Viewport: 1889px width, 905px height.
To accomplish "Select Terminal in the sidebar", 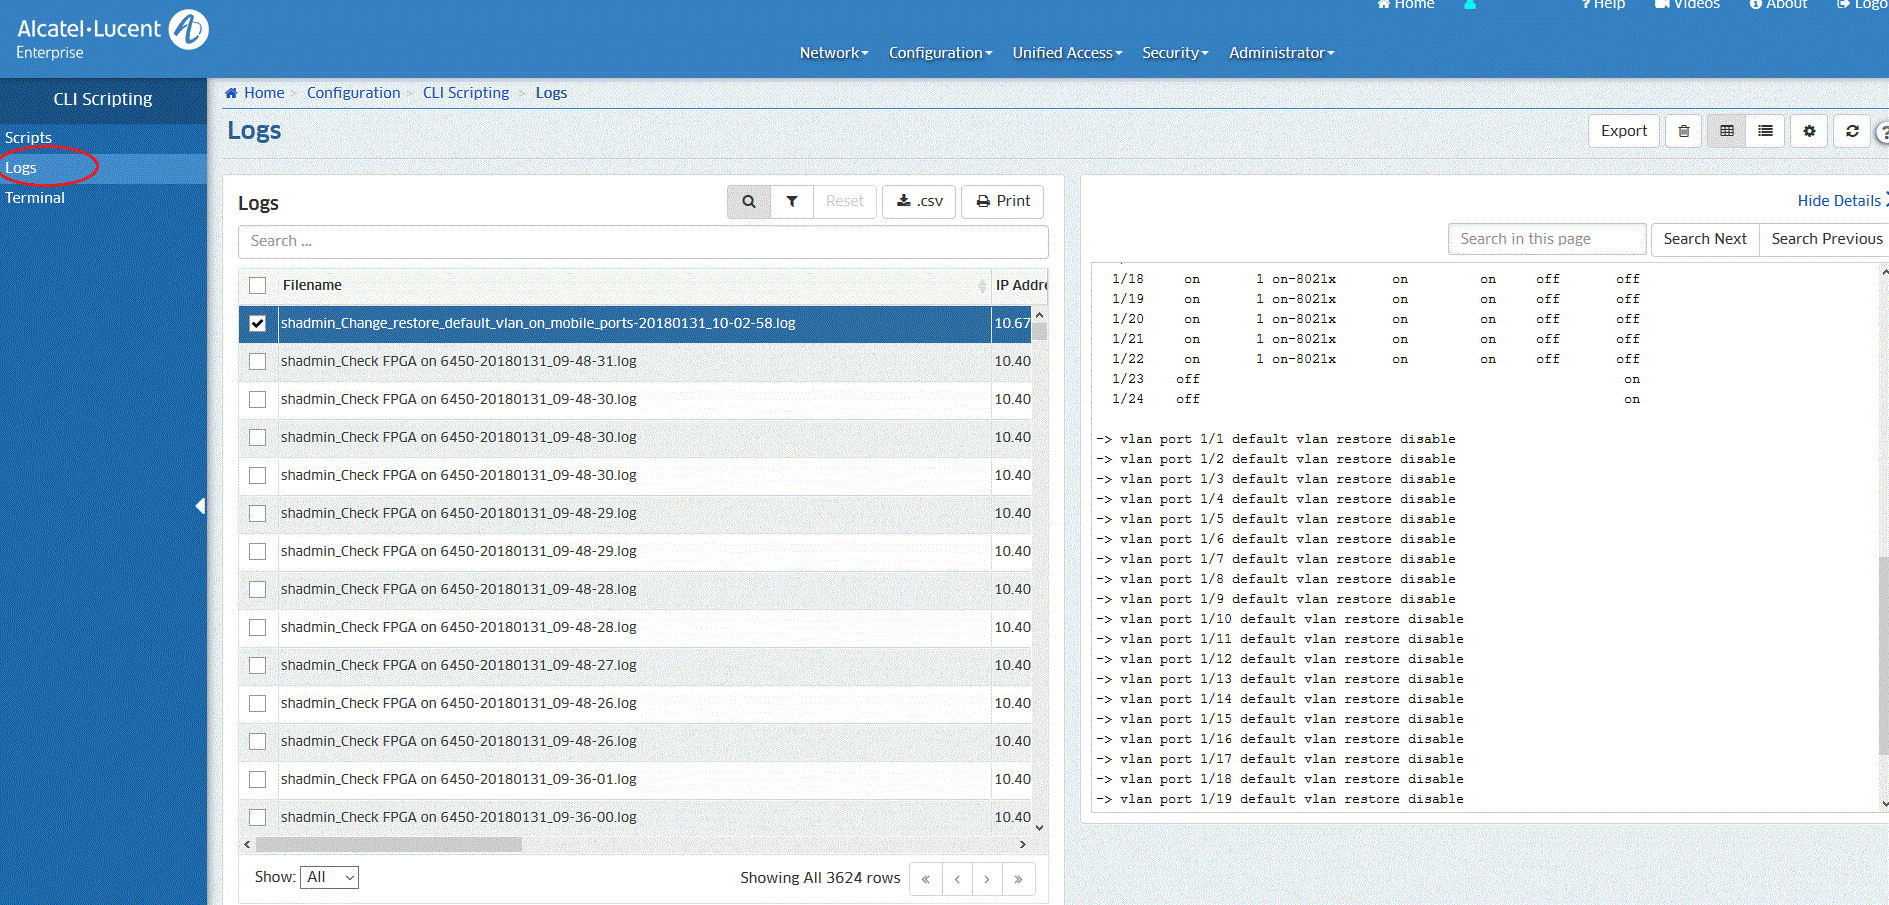I will click(35, 198).
